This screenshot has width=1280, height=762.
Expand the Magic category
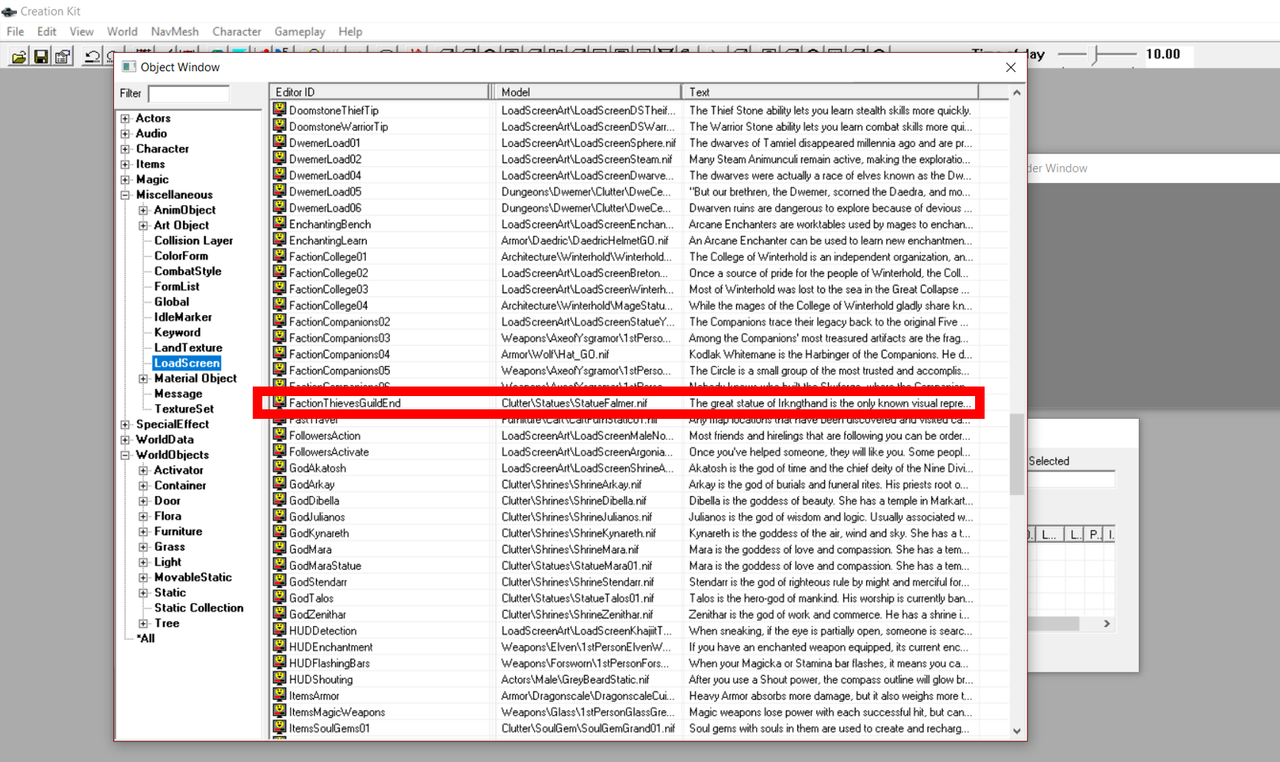(x=125, y=180)
